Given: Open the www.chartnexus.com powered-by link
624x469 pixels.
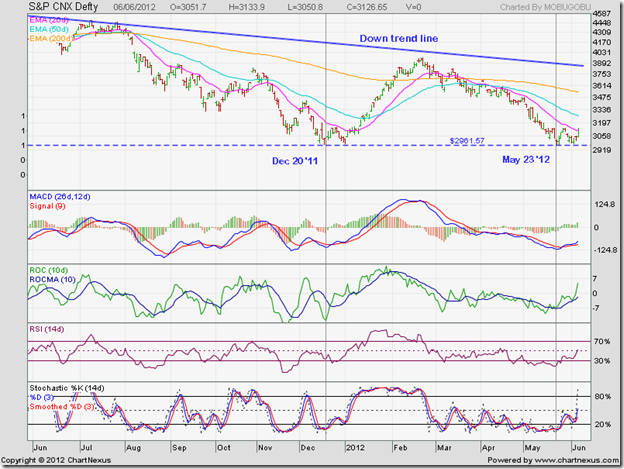Looking at the screenshot, I should click(x=577, y=461).
